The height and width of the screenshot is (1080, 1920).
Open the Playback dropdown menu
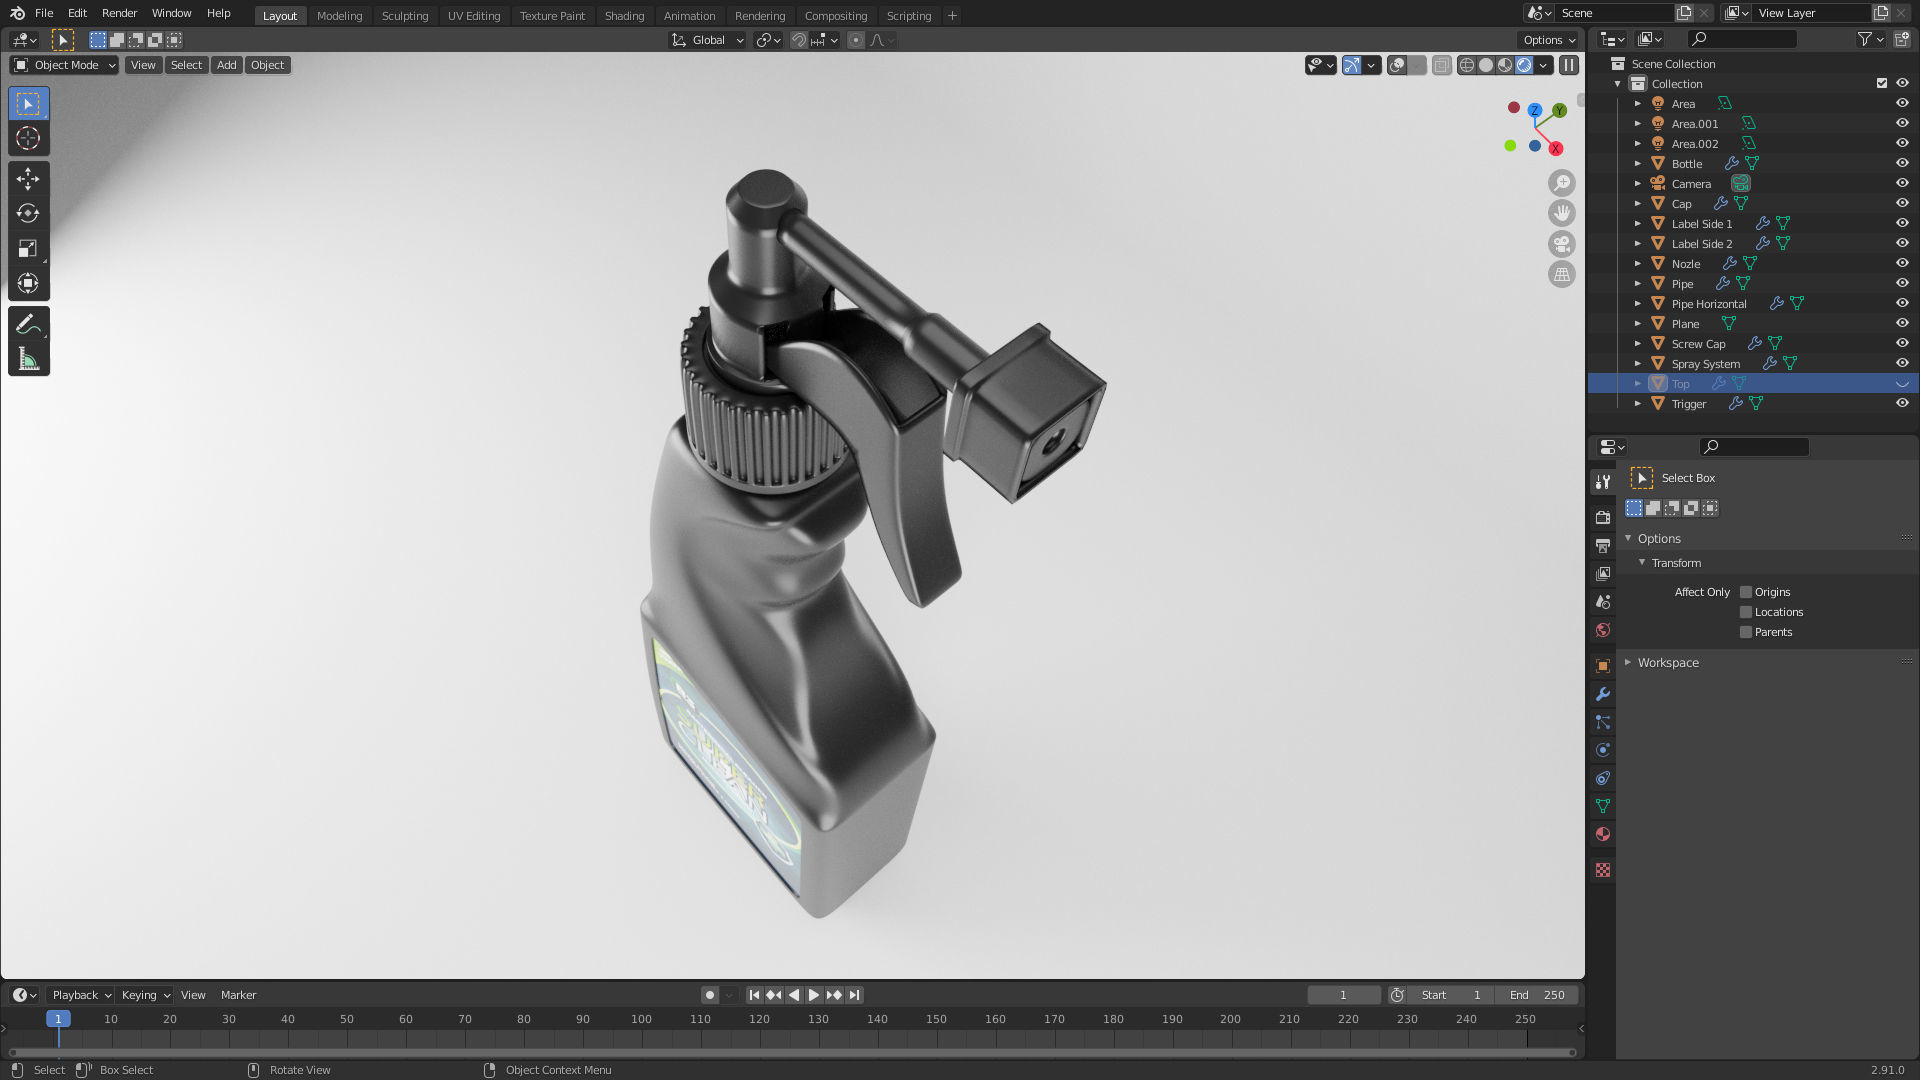tap(81, 995)
